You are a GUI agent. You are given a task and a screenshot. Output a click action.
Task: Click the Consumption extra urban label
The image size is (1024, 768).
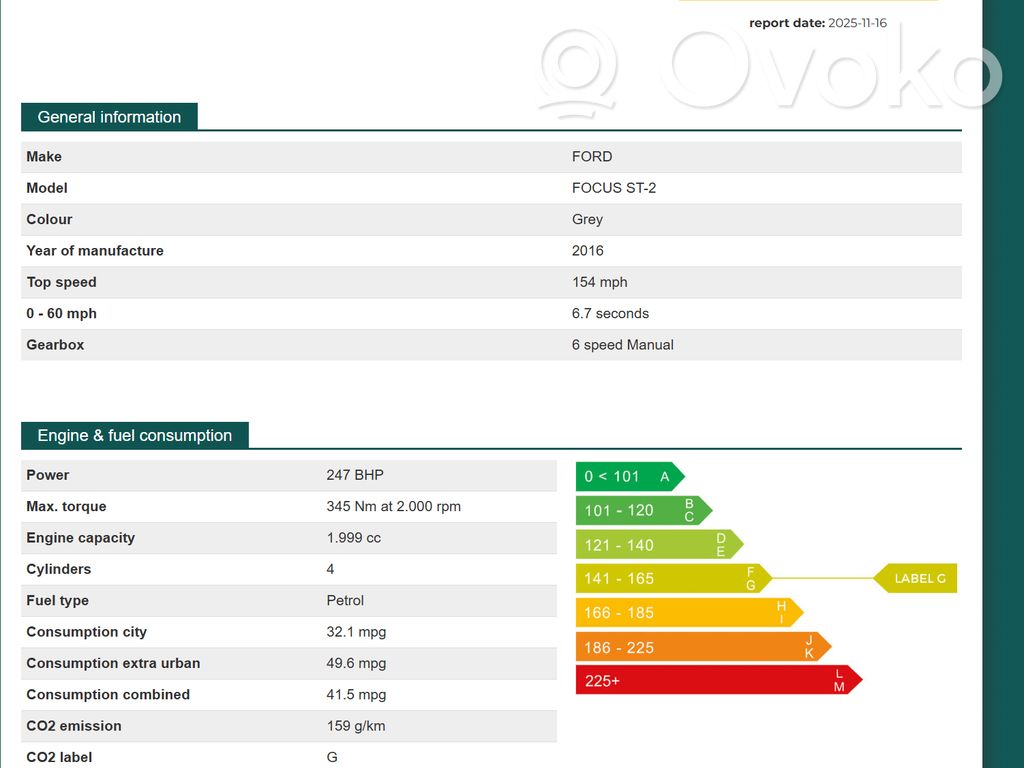(113, 663)
